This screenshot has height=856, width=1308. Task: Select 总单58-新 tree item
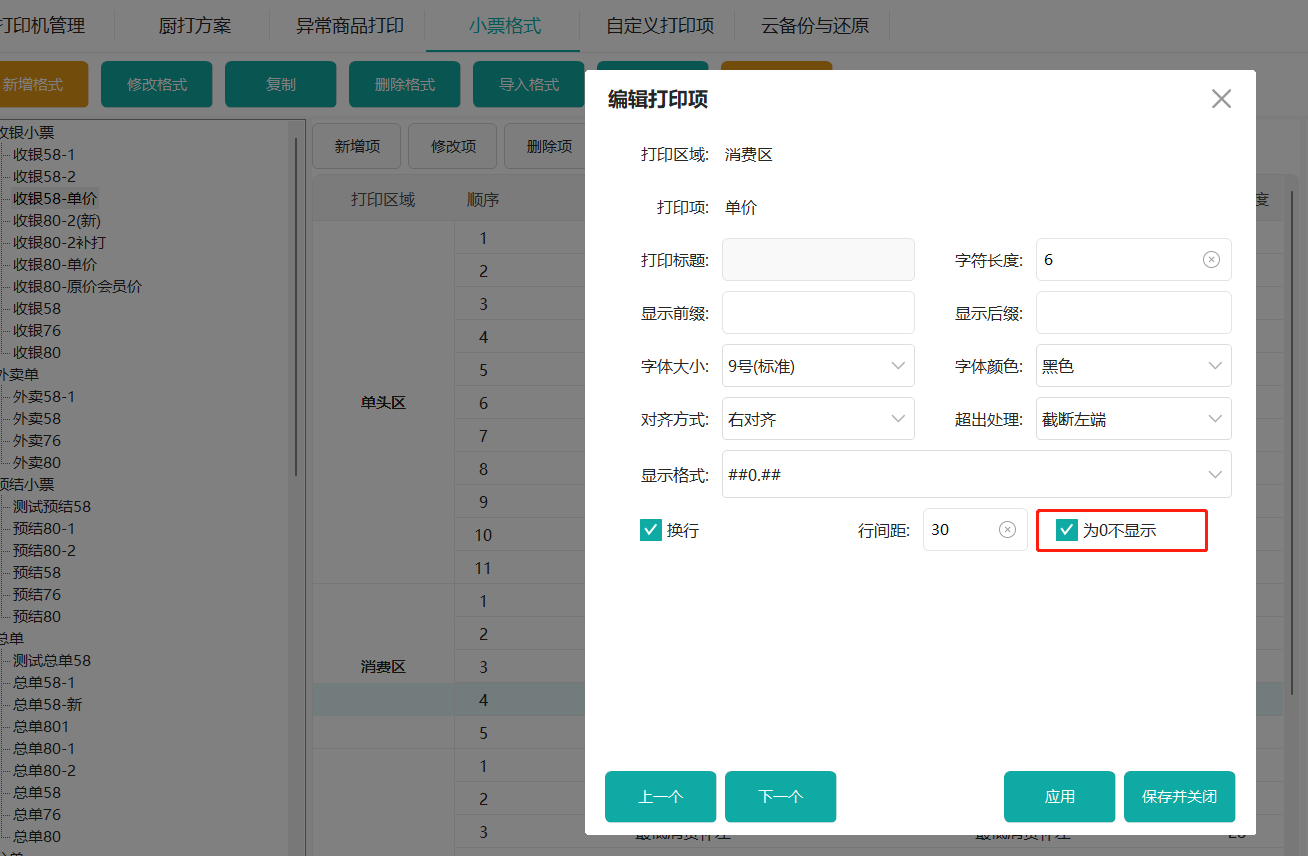(48, 704)
